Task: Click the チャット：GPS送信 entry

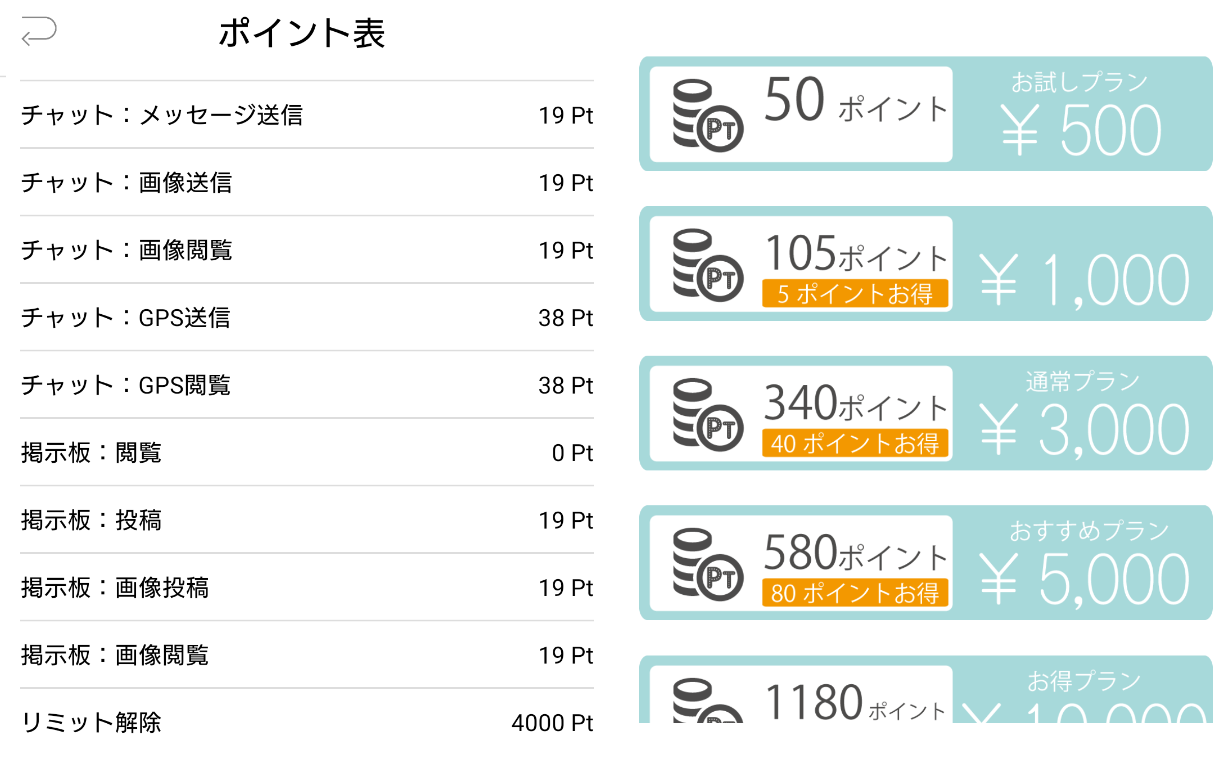Action: (305, 318)
